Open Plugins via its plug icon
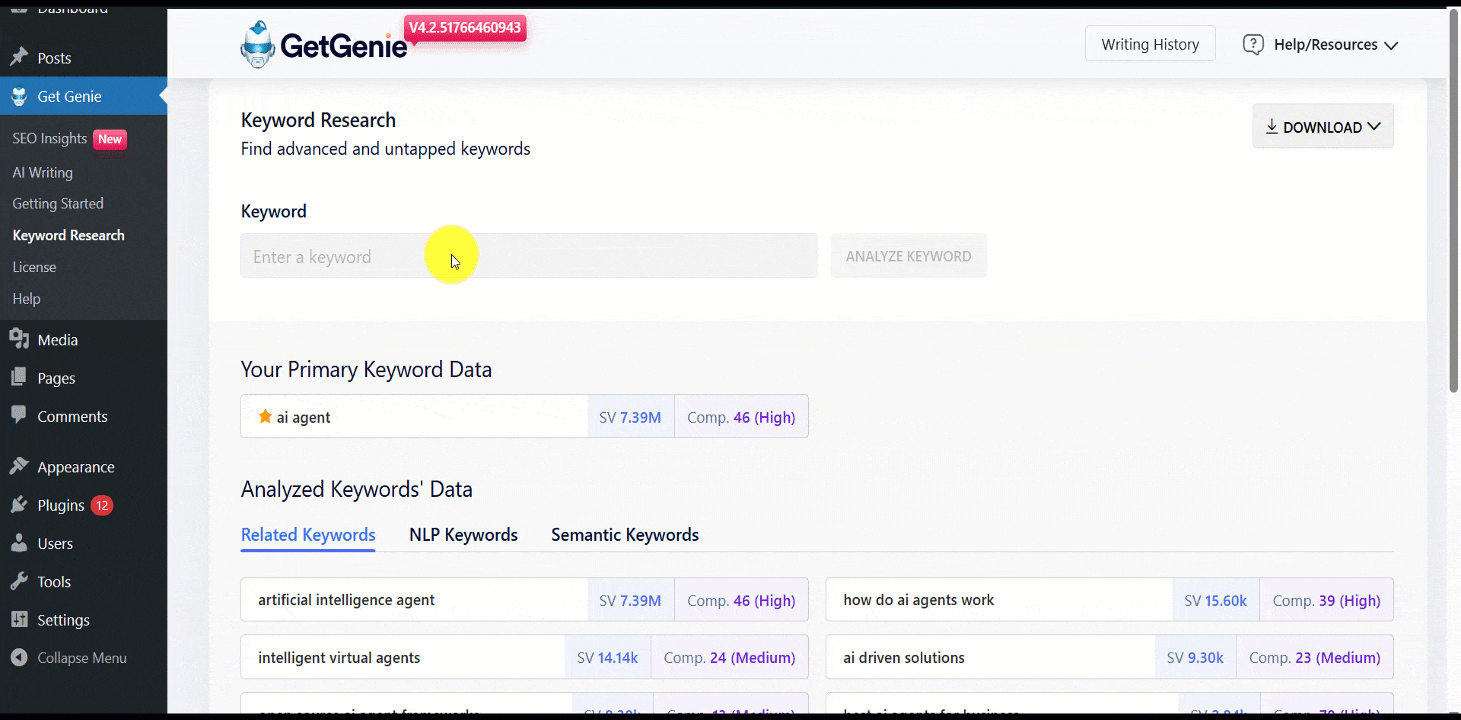Viewport: 1461px width, 720px height. 20,504
